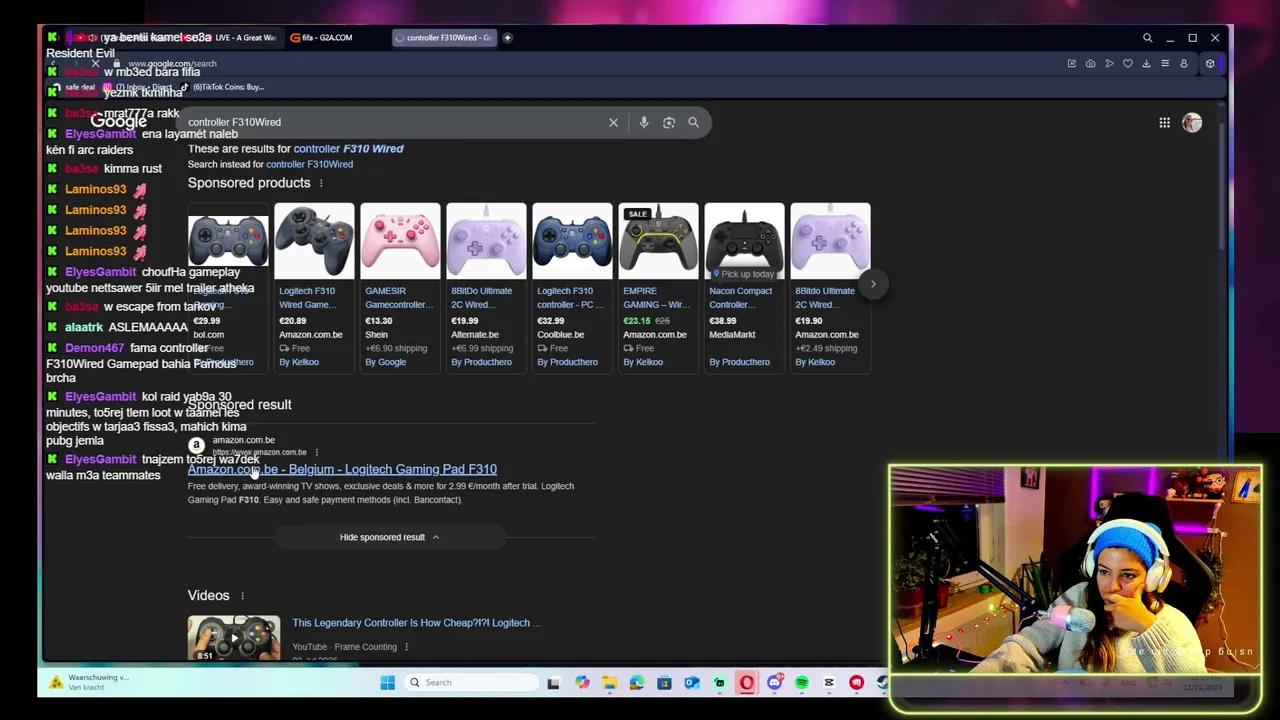Open the Google apps grid
The image size is (1280, 720).
point(1164,122)
